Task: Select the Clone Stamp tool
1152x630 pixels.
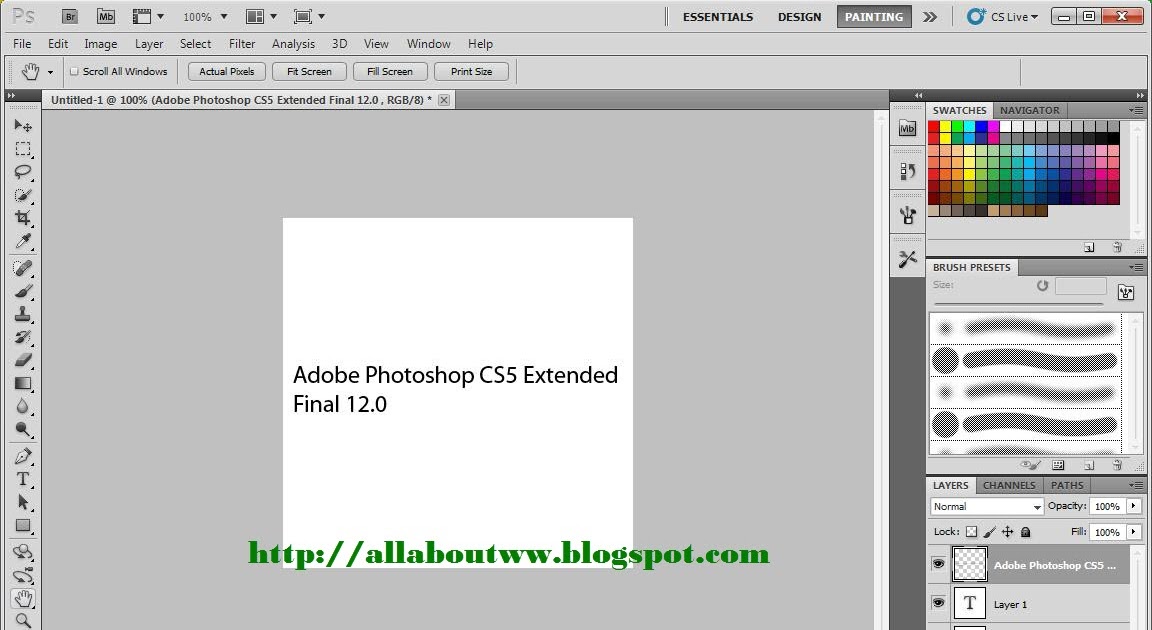Action: click(23, 314)
